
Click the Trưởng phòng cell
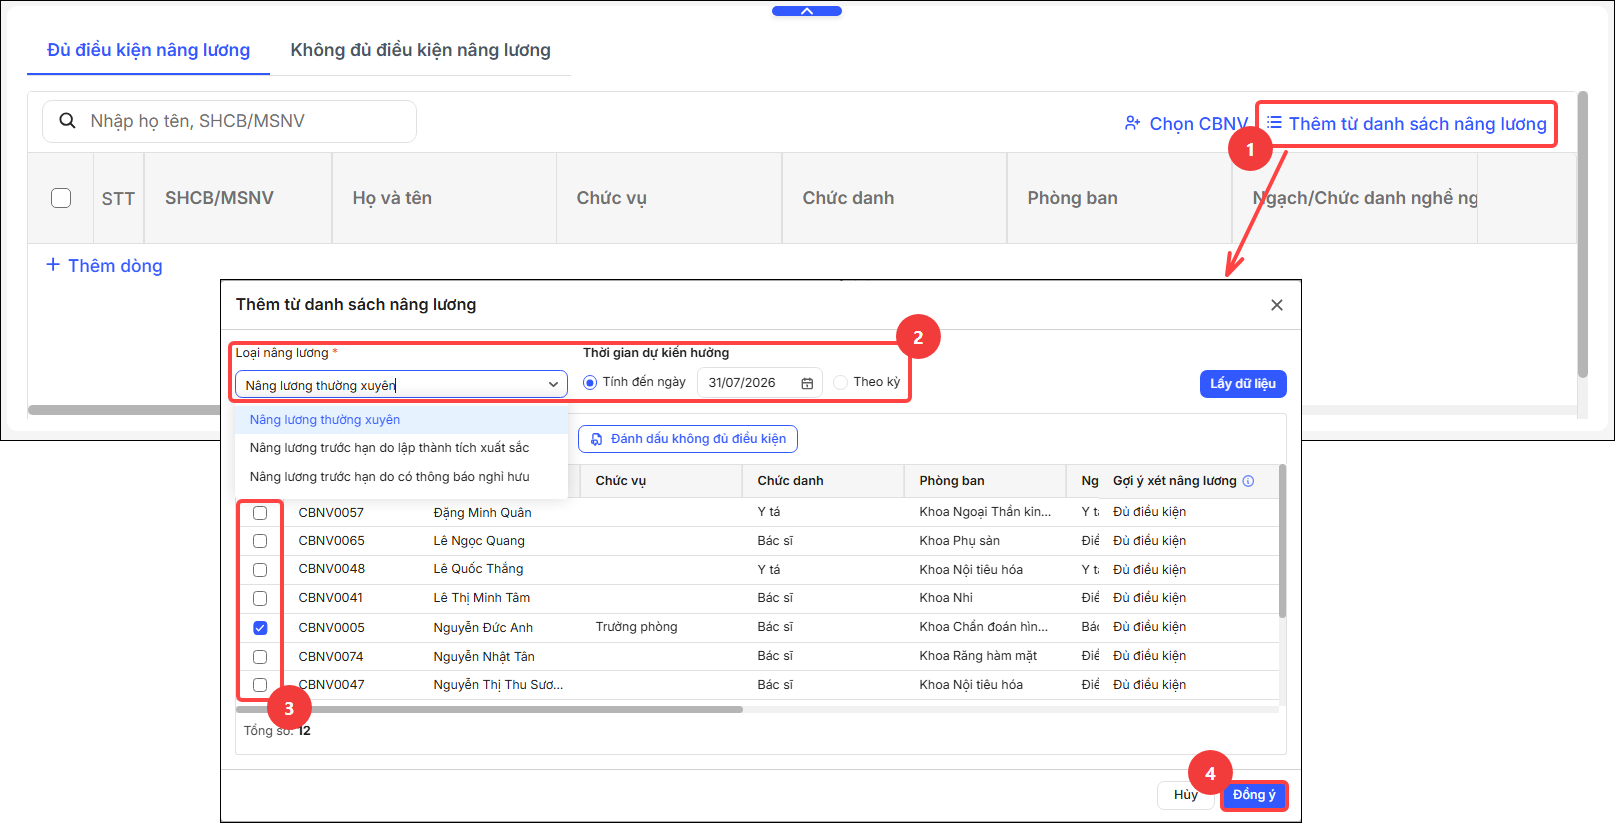click(637, 627)
